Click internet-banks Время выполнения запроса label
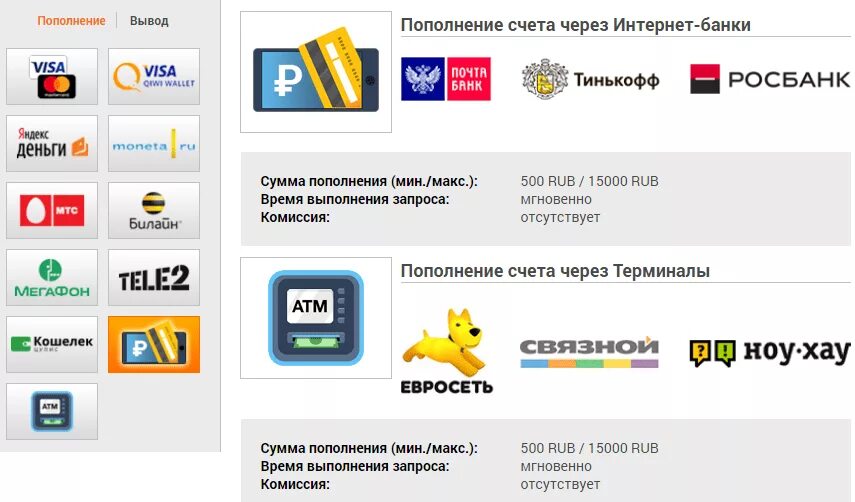Viewport: 855px width, 502px height. point(355,199)
